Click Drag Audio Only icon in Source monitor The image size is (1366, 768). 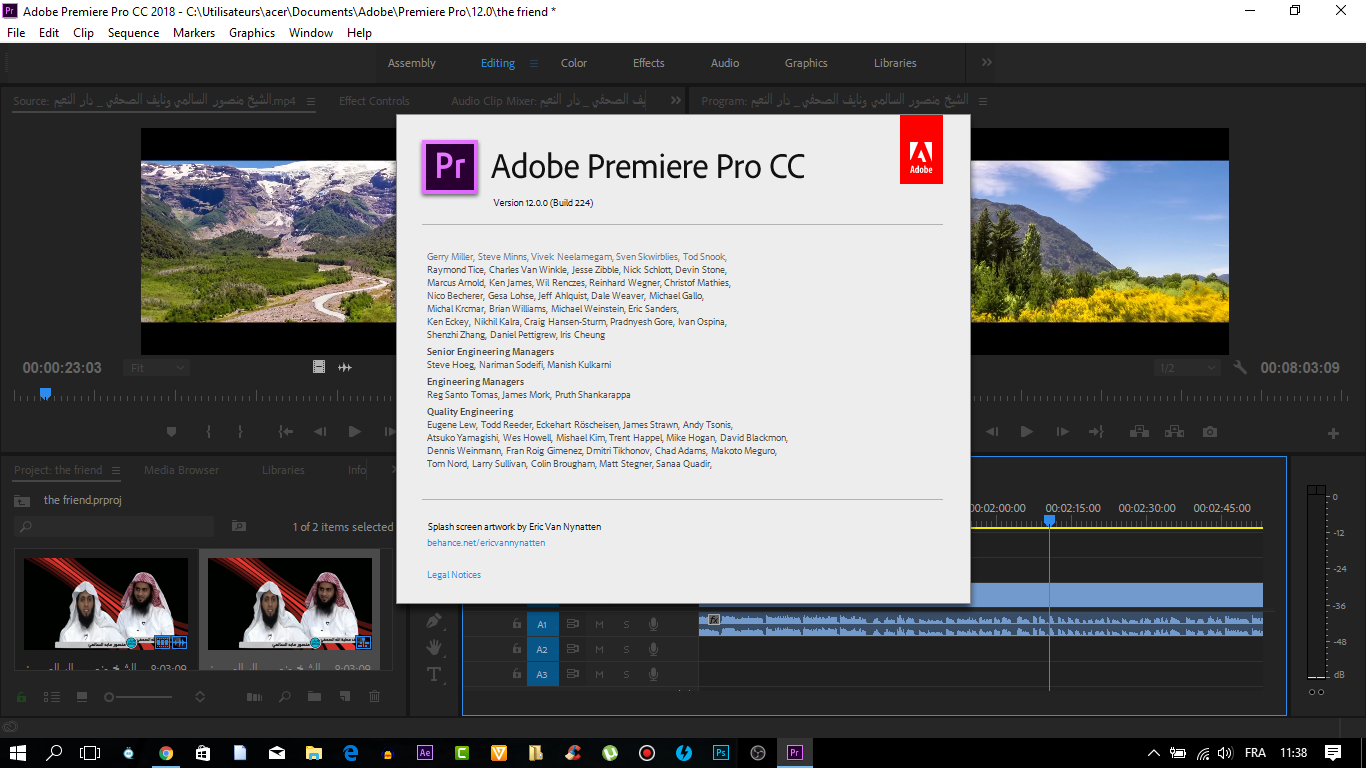click(x=345, y=367)
